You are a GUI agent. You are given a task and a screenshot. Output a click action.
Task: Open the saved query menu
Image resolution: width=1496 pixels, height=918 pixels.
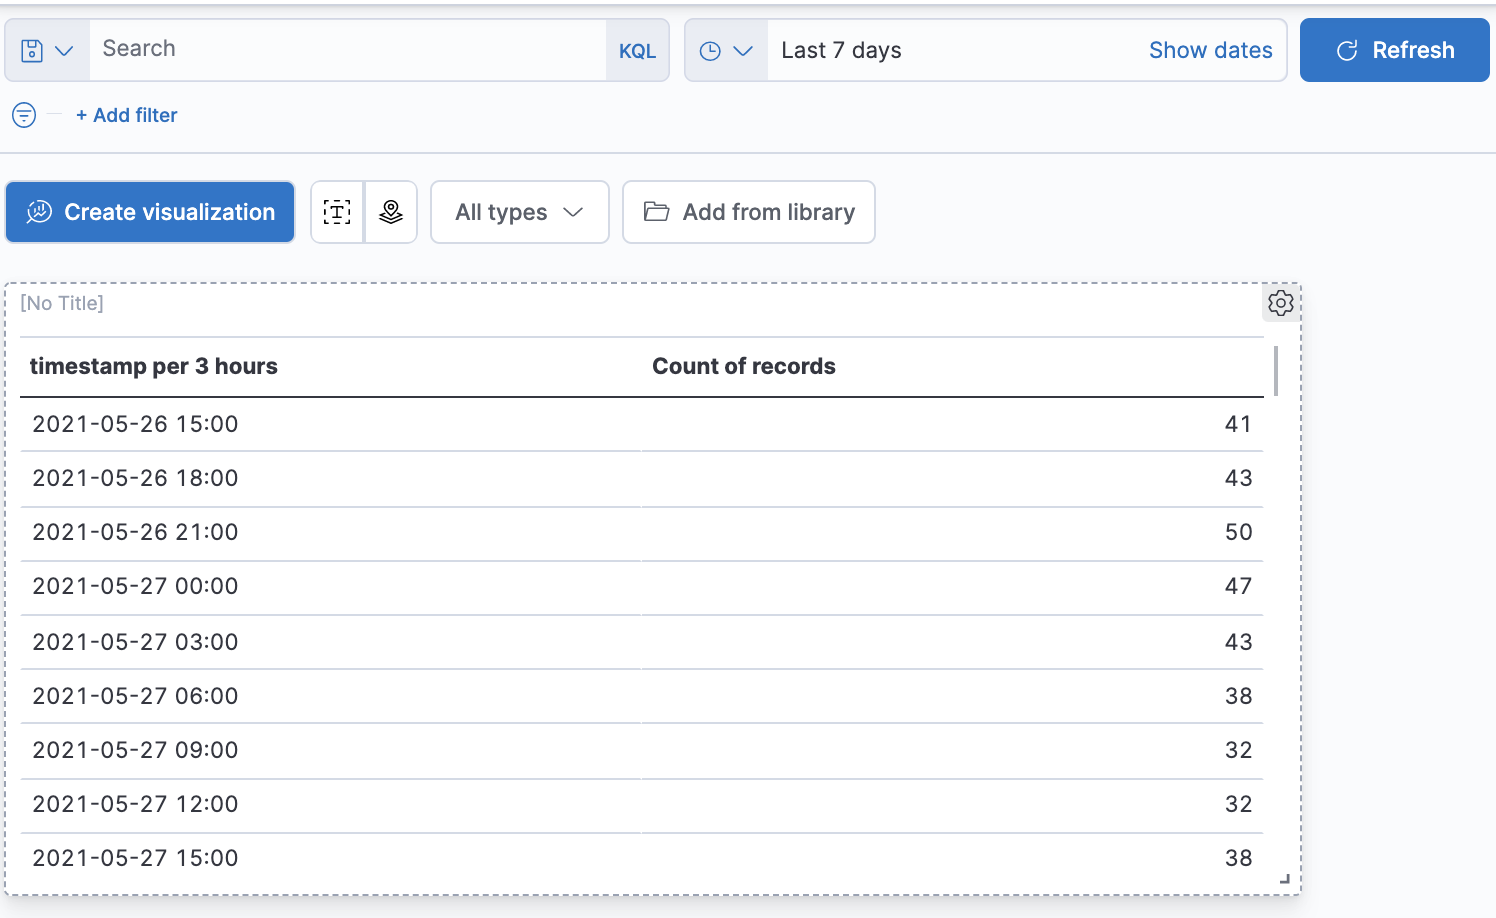point(47,50)
